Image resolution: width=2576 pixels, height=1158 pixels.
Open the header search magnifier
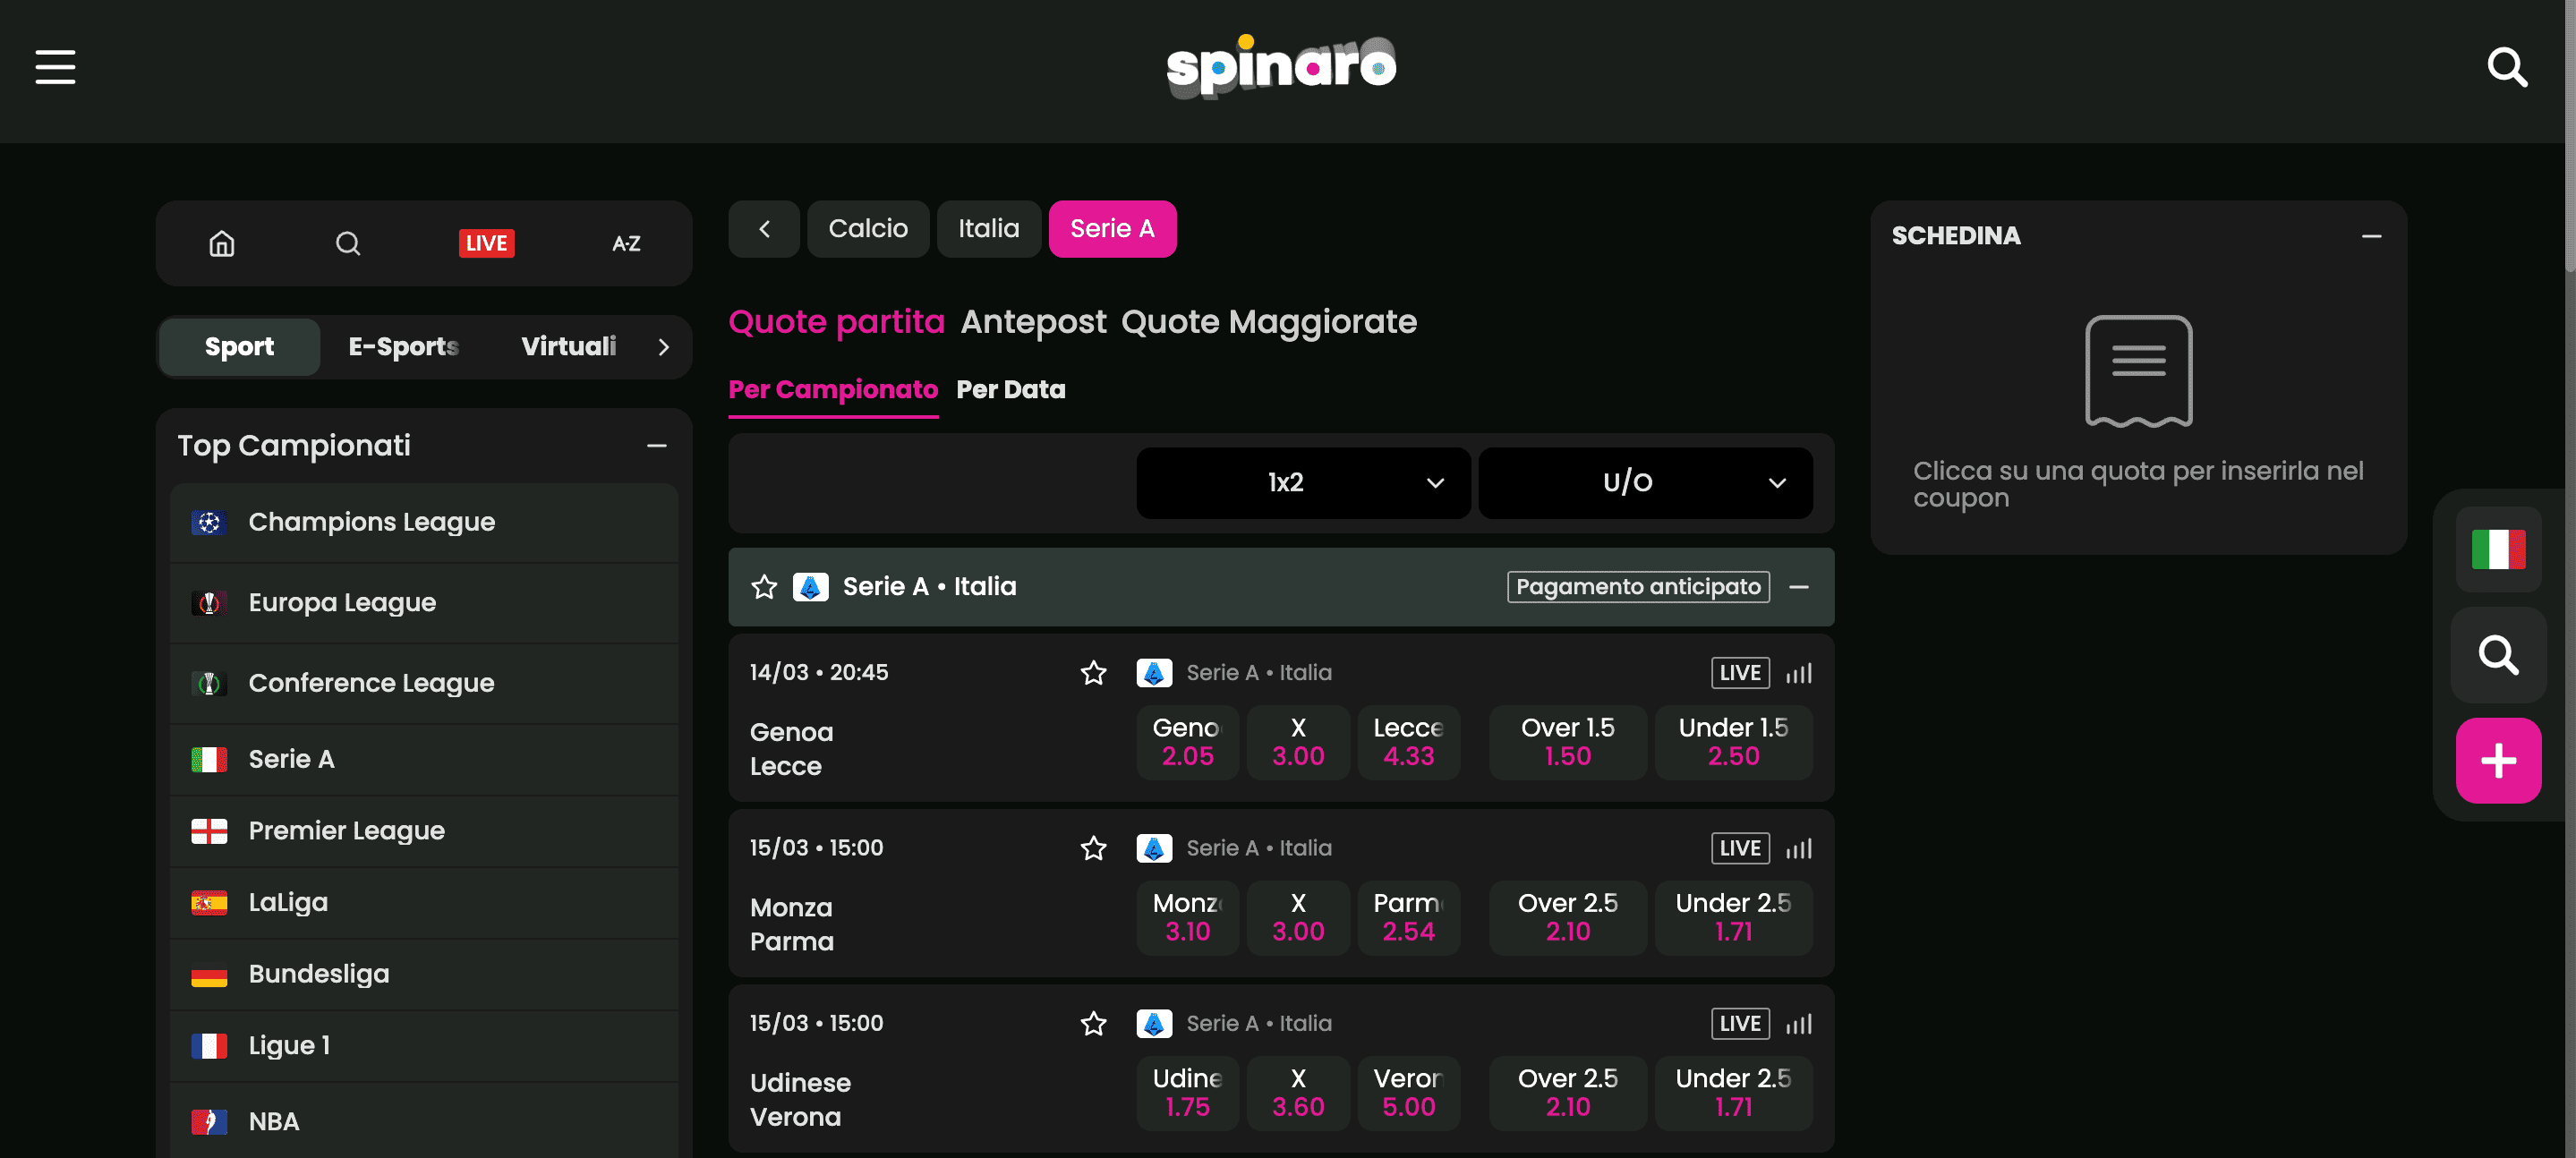(2507, 67)
